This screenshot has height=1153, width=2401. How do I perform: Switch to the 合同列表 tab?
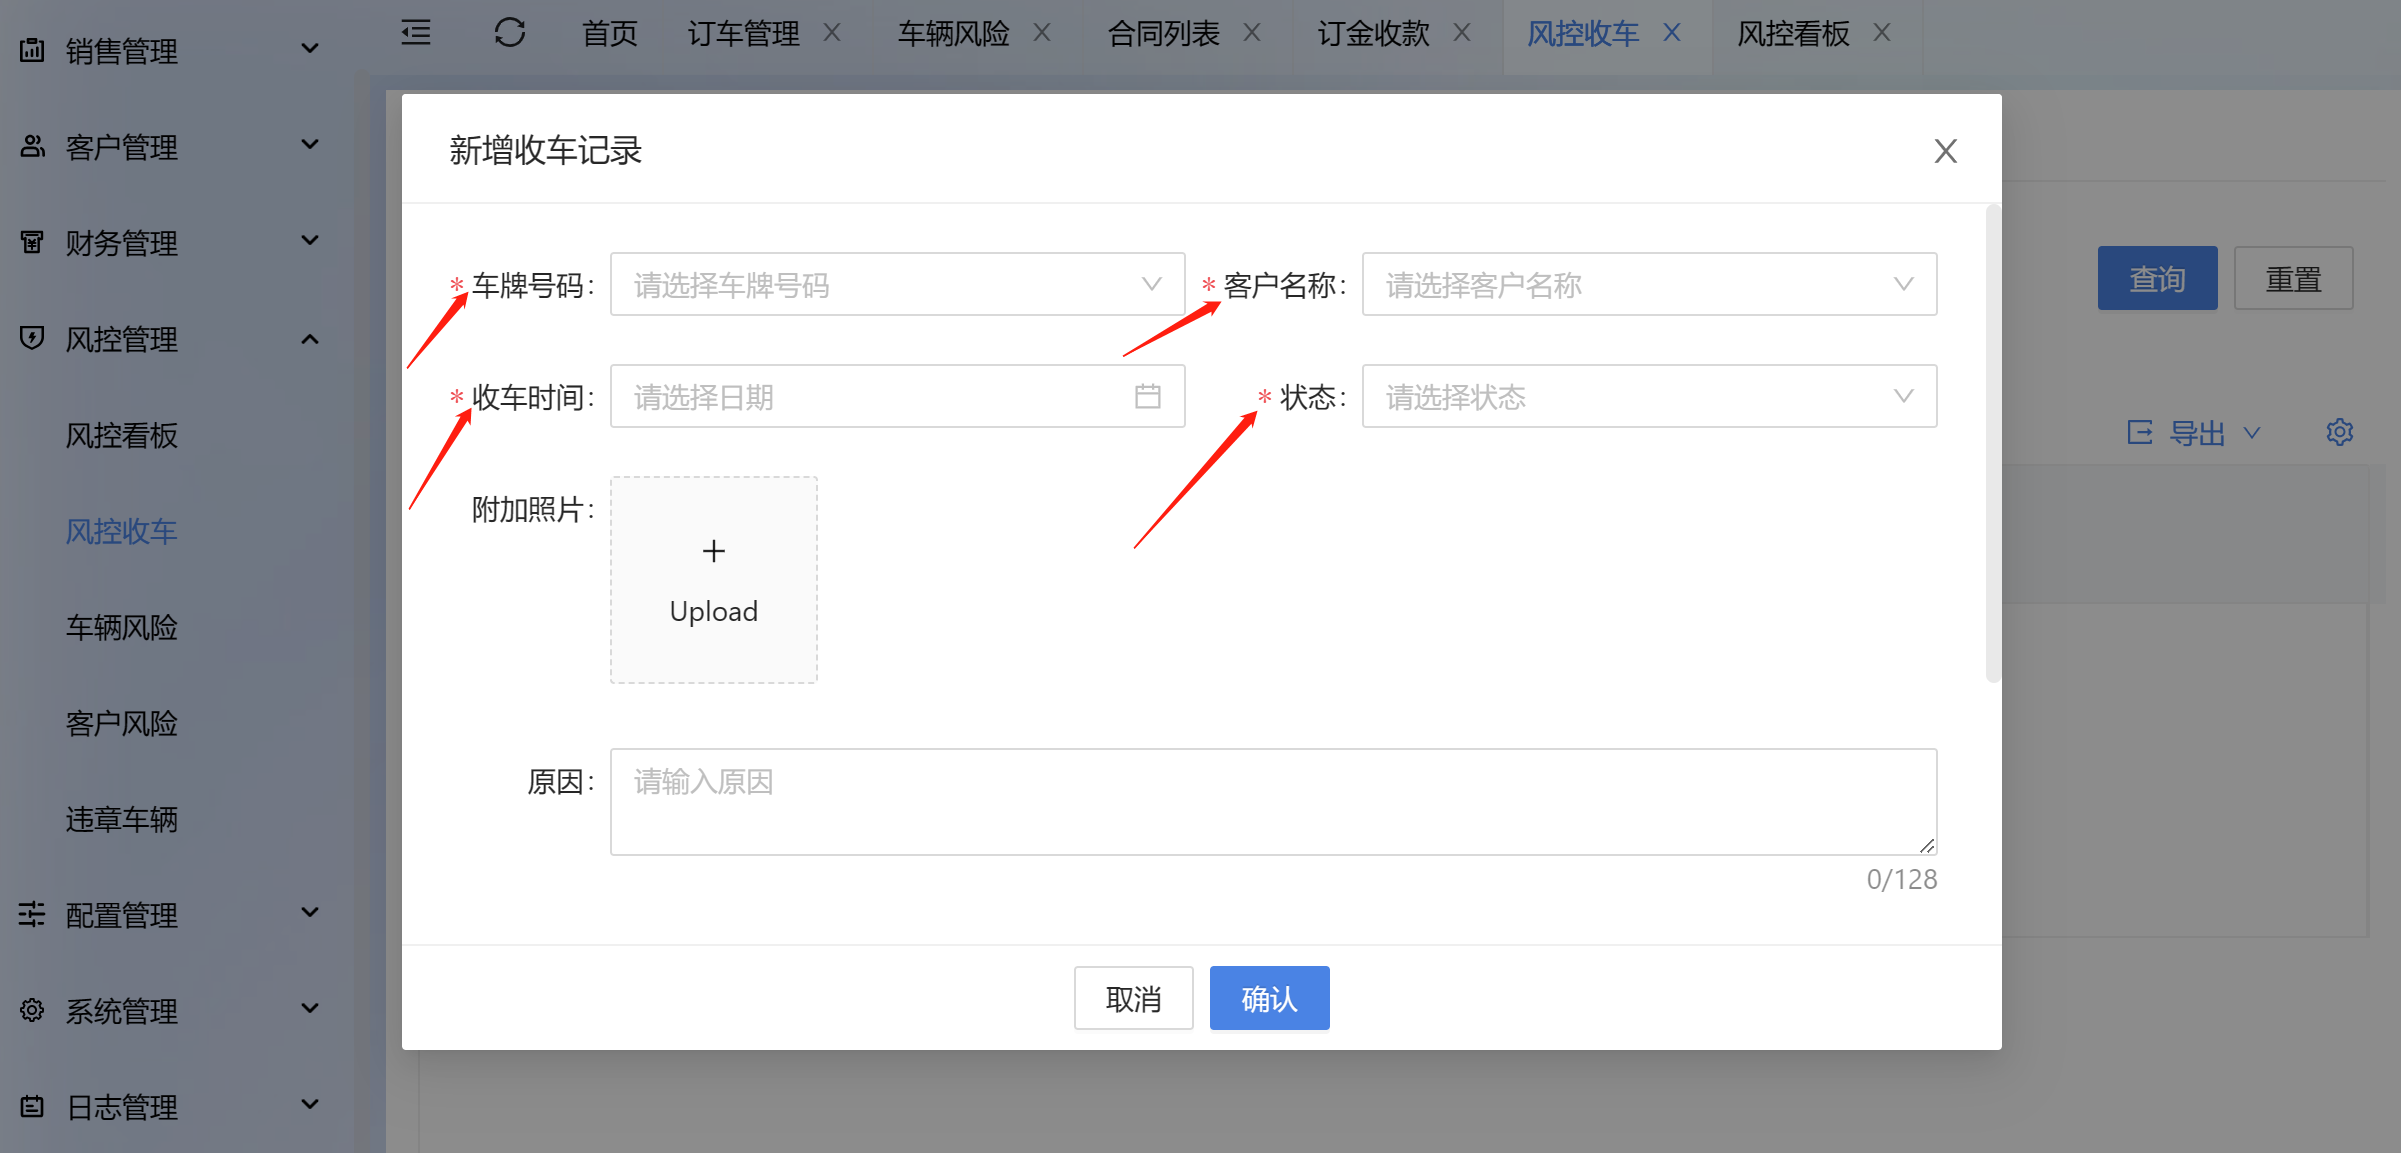tap(1163, 34)
